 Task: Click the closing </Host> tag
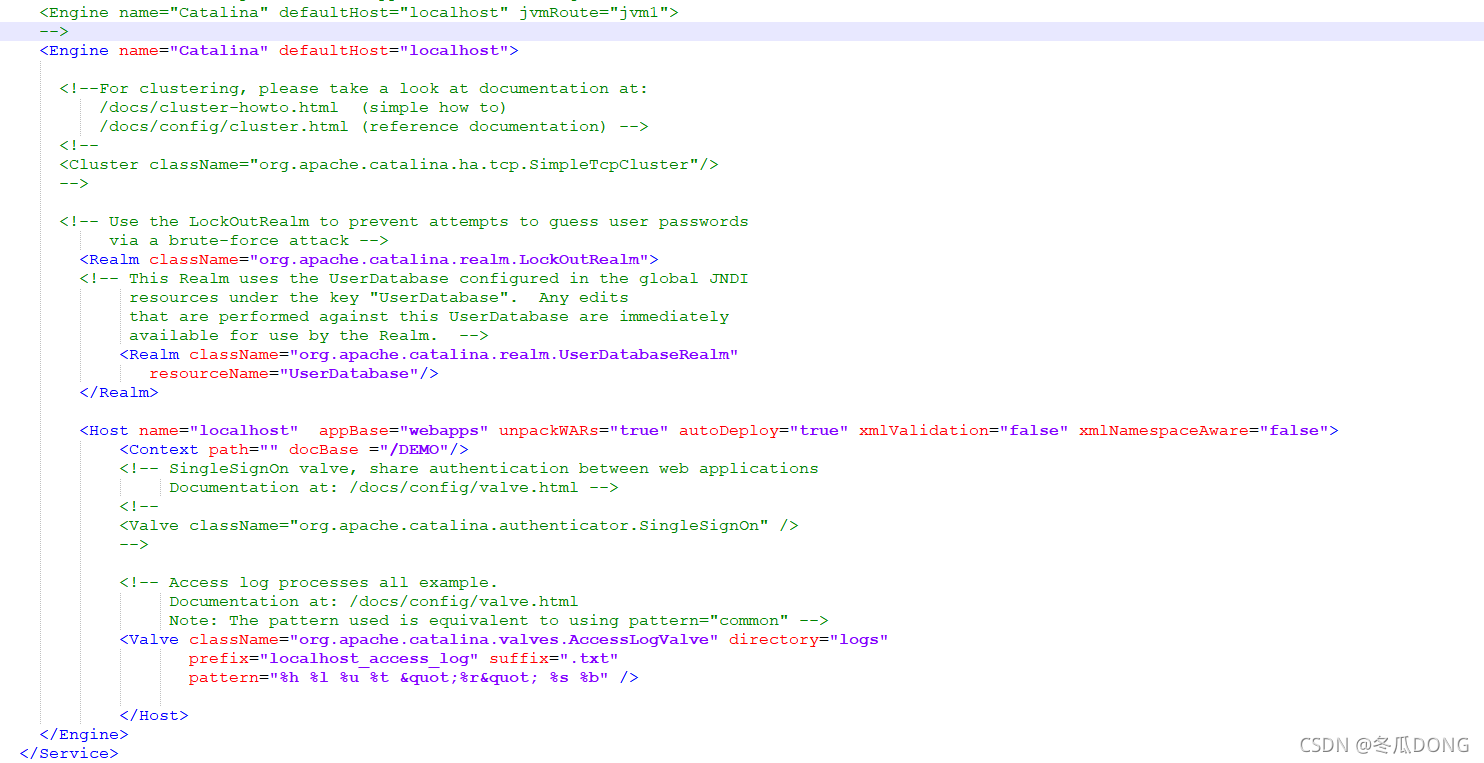pos(153,715)
